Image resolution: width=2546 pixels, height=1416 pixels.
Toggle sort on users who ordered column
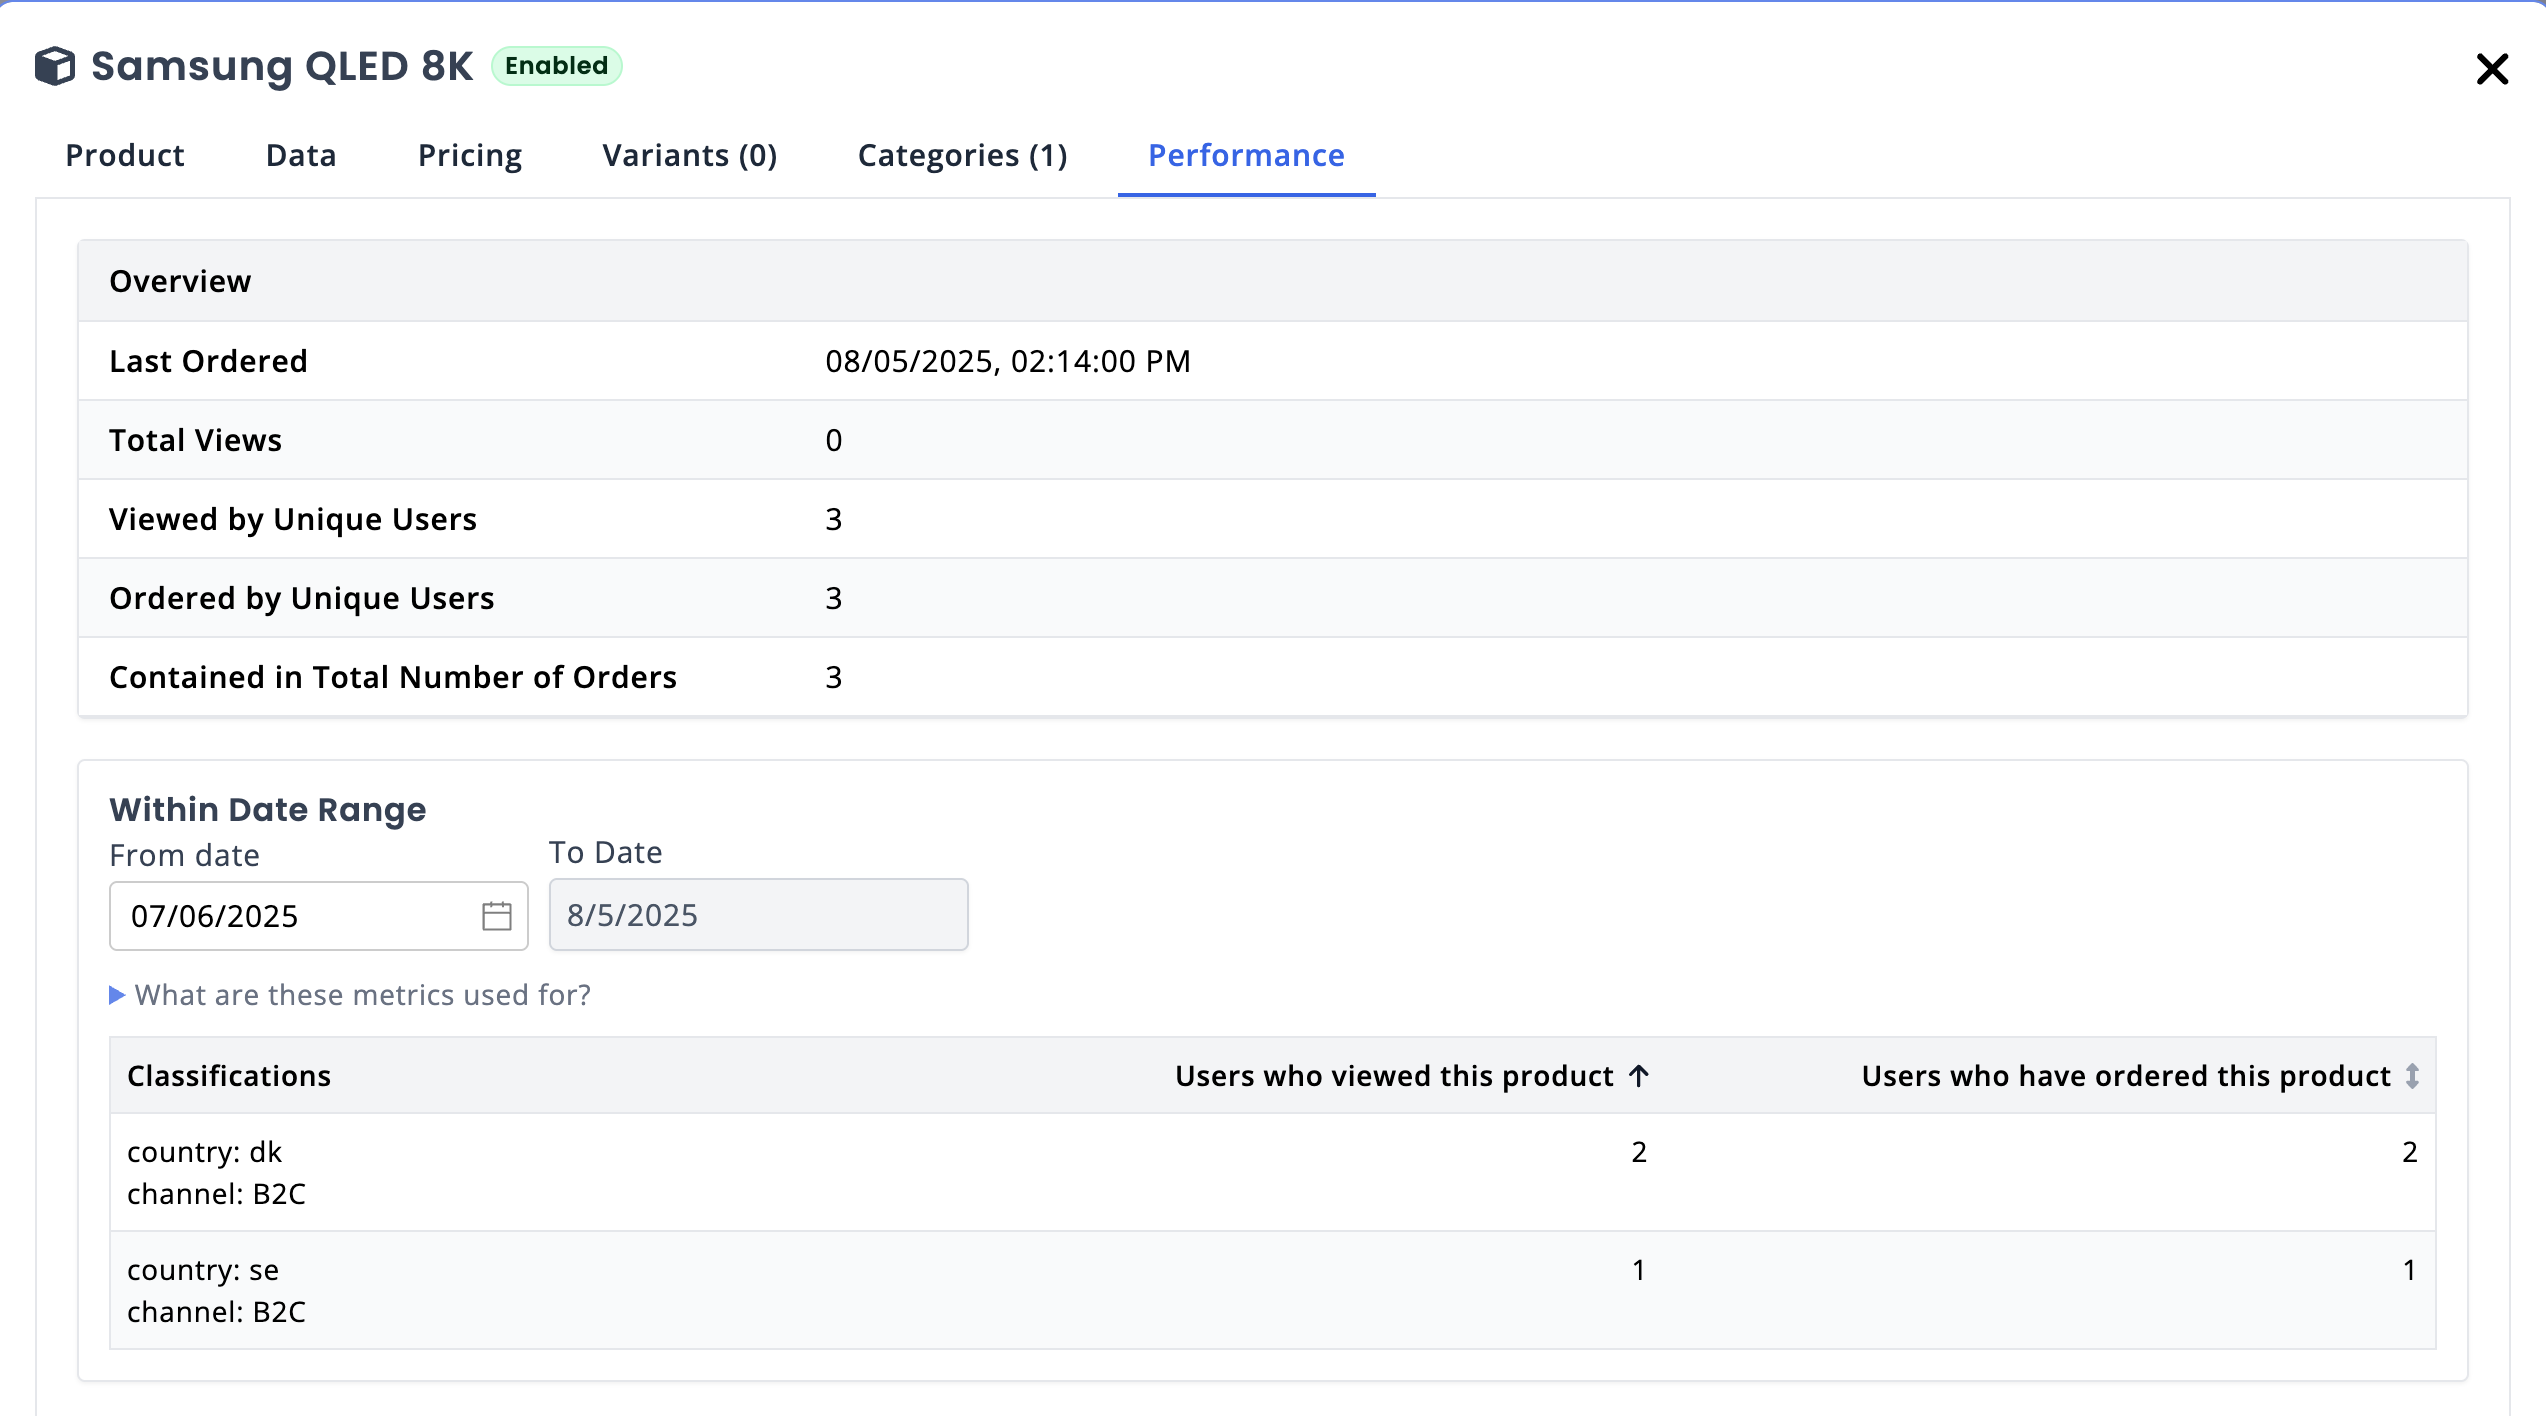2412,1076
